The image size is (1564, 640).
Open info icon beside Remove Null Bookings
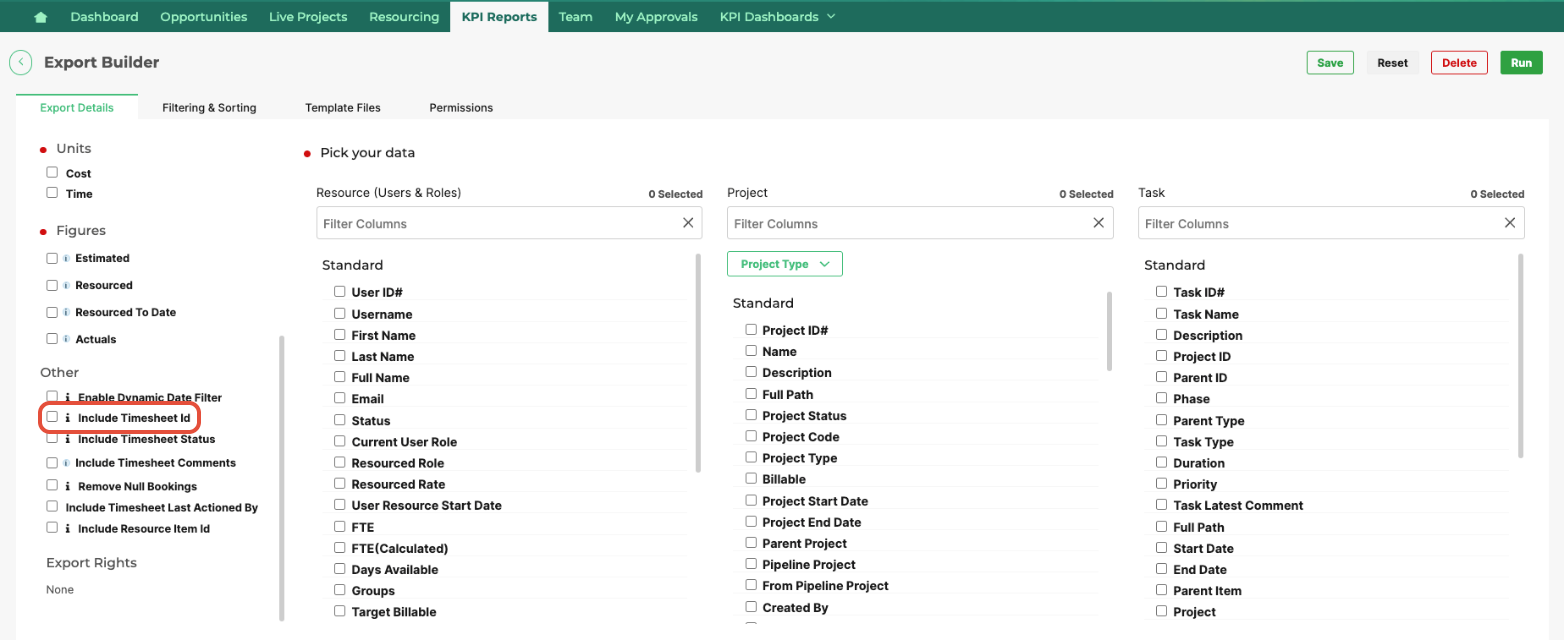pyautogui.click(x=68, y=487)
